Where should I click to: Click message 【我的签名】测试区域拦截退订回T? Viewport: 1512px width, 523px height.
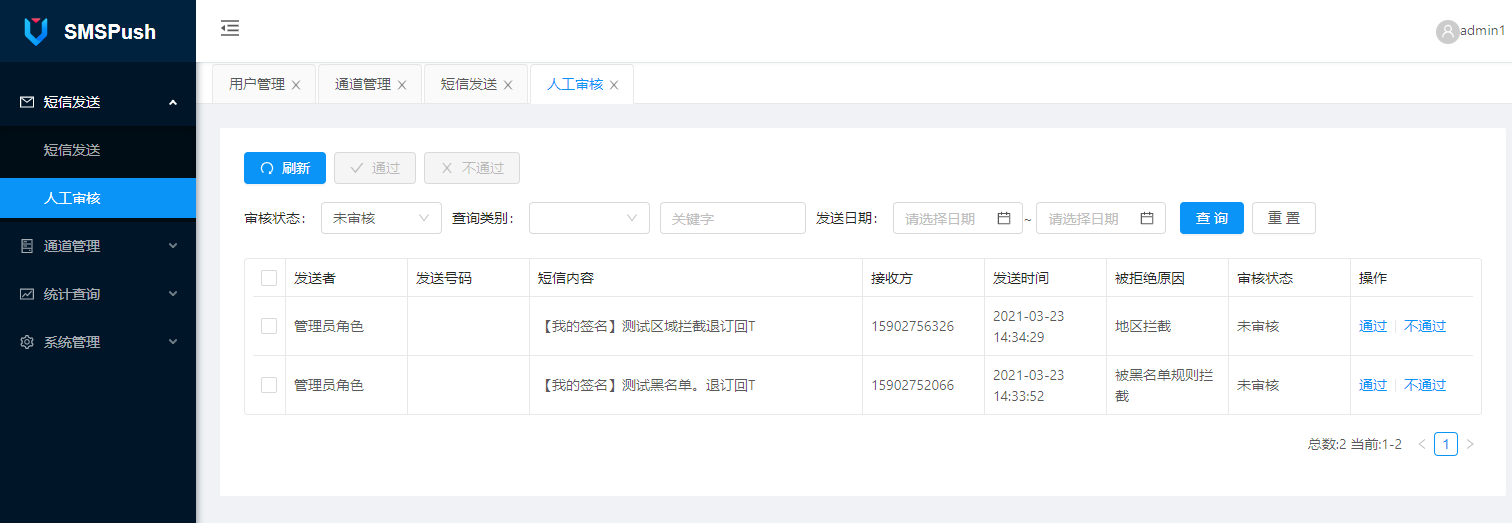646,326
